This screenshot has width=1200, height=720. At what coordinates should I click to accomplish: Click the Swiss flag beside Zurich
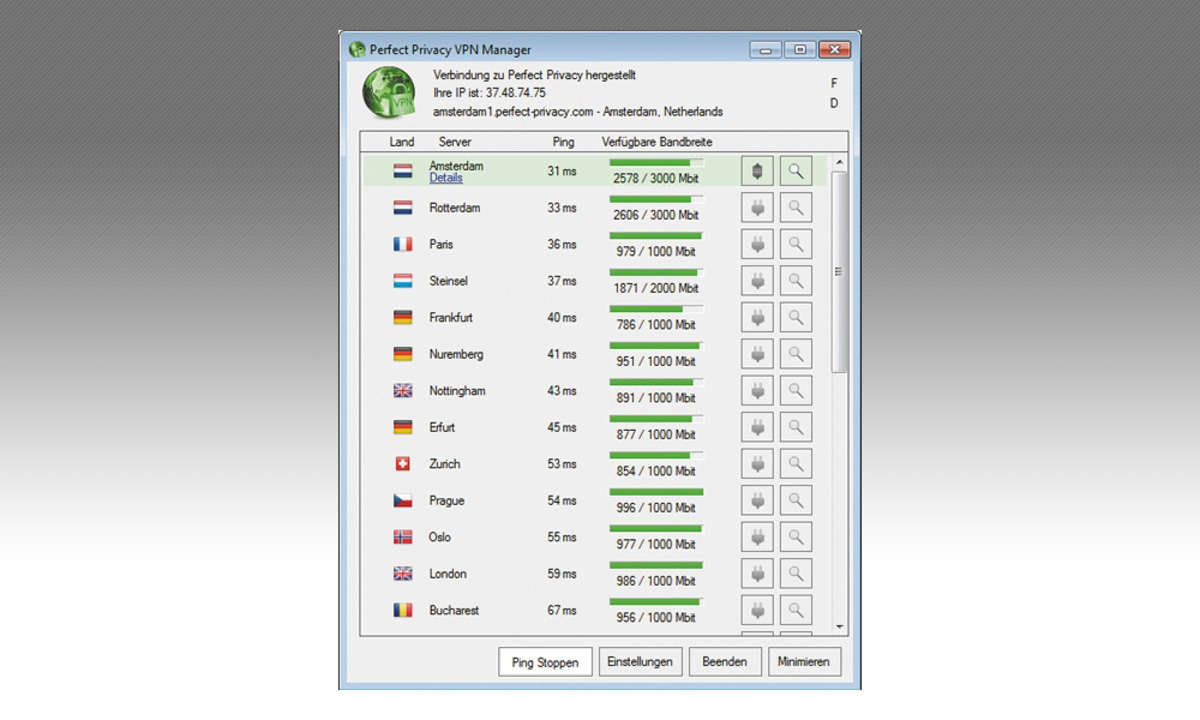coord(403,464)
